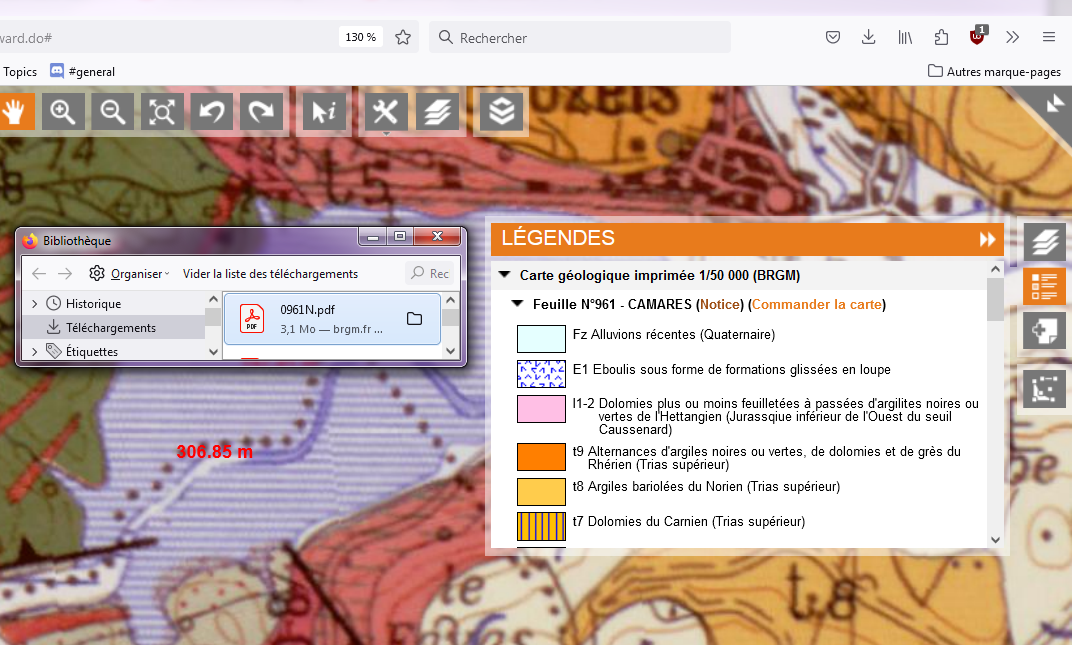Click the Commander la carte link
The height and width of the screenshot is (645, 1072).
817,304
